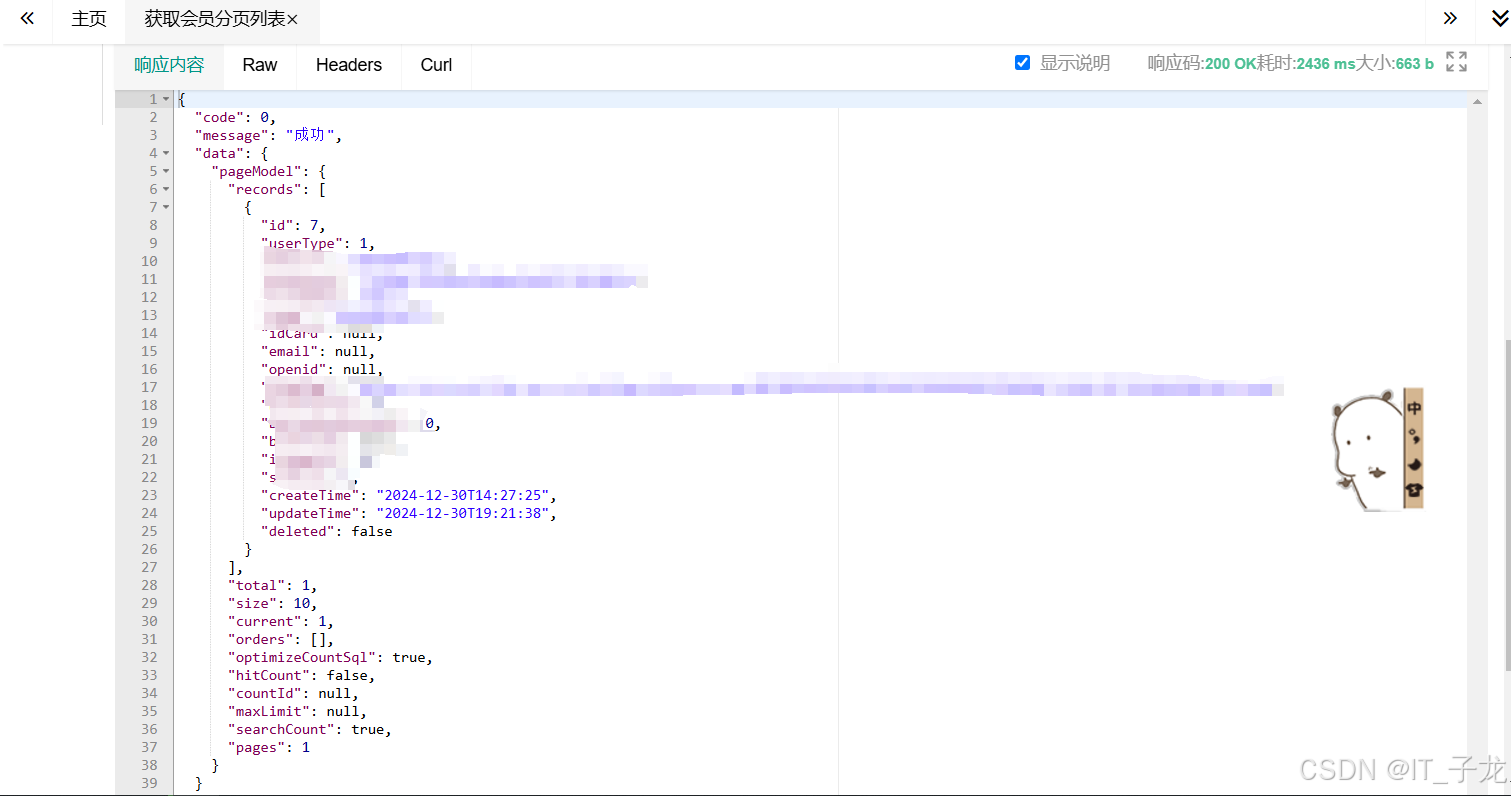Collapse the record object on line 7
This screenshot has height=796, width=1511.
coord(166,207)
